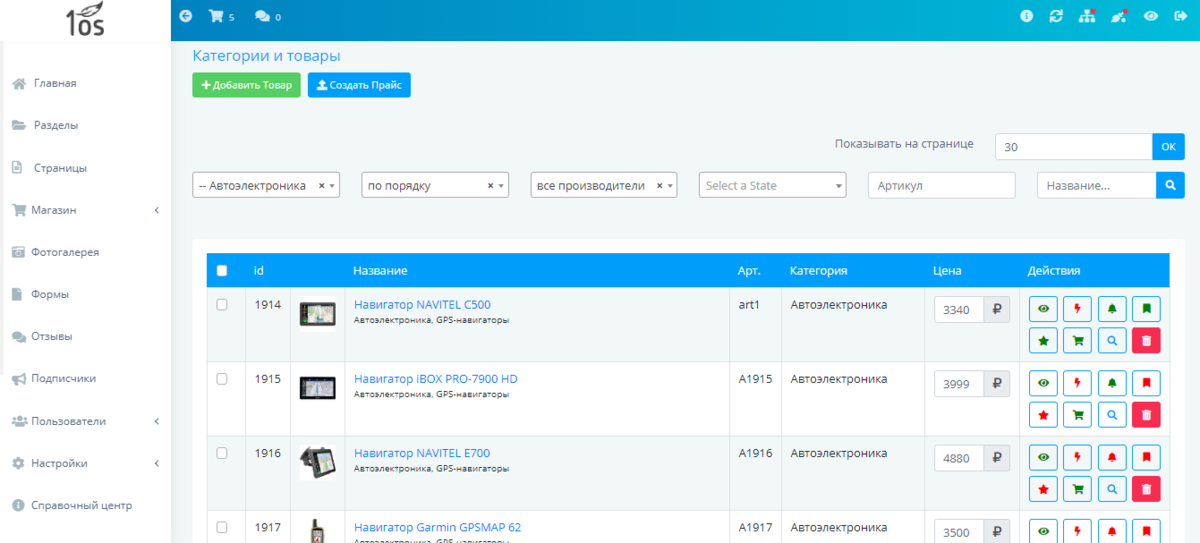
Task: Click bookmark icon for Navigator NAVITEL C500
Action: pyautogui.click(x=1146, y=309)
